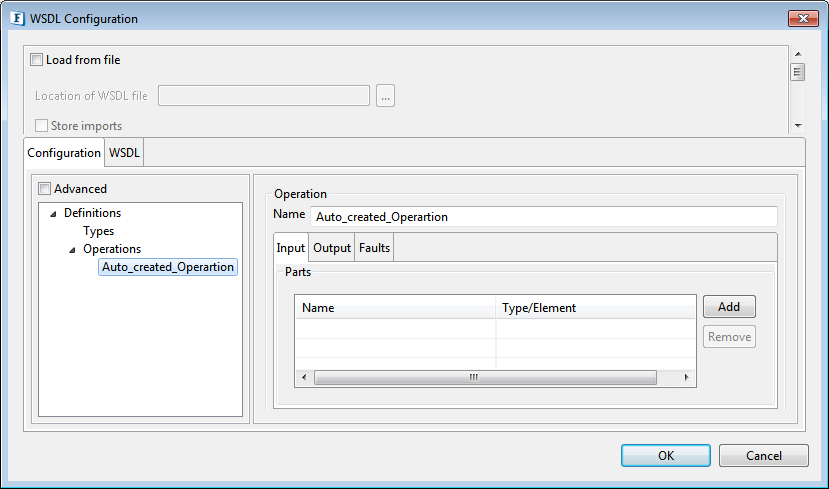Click the Add button for Parts

click(729, 307)
